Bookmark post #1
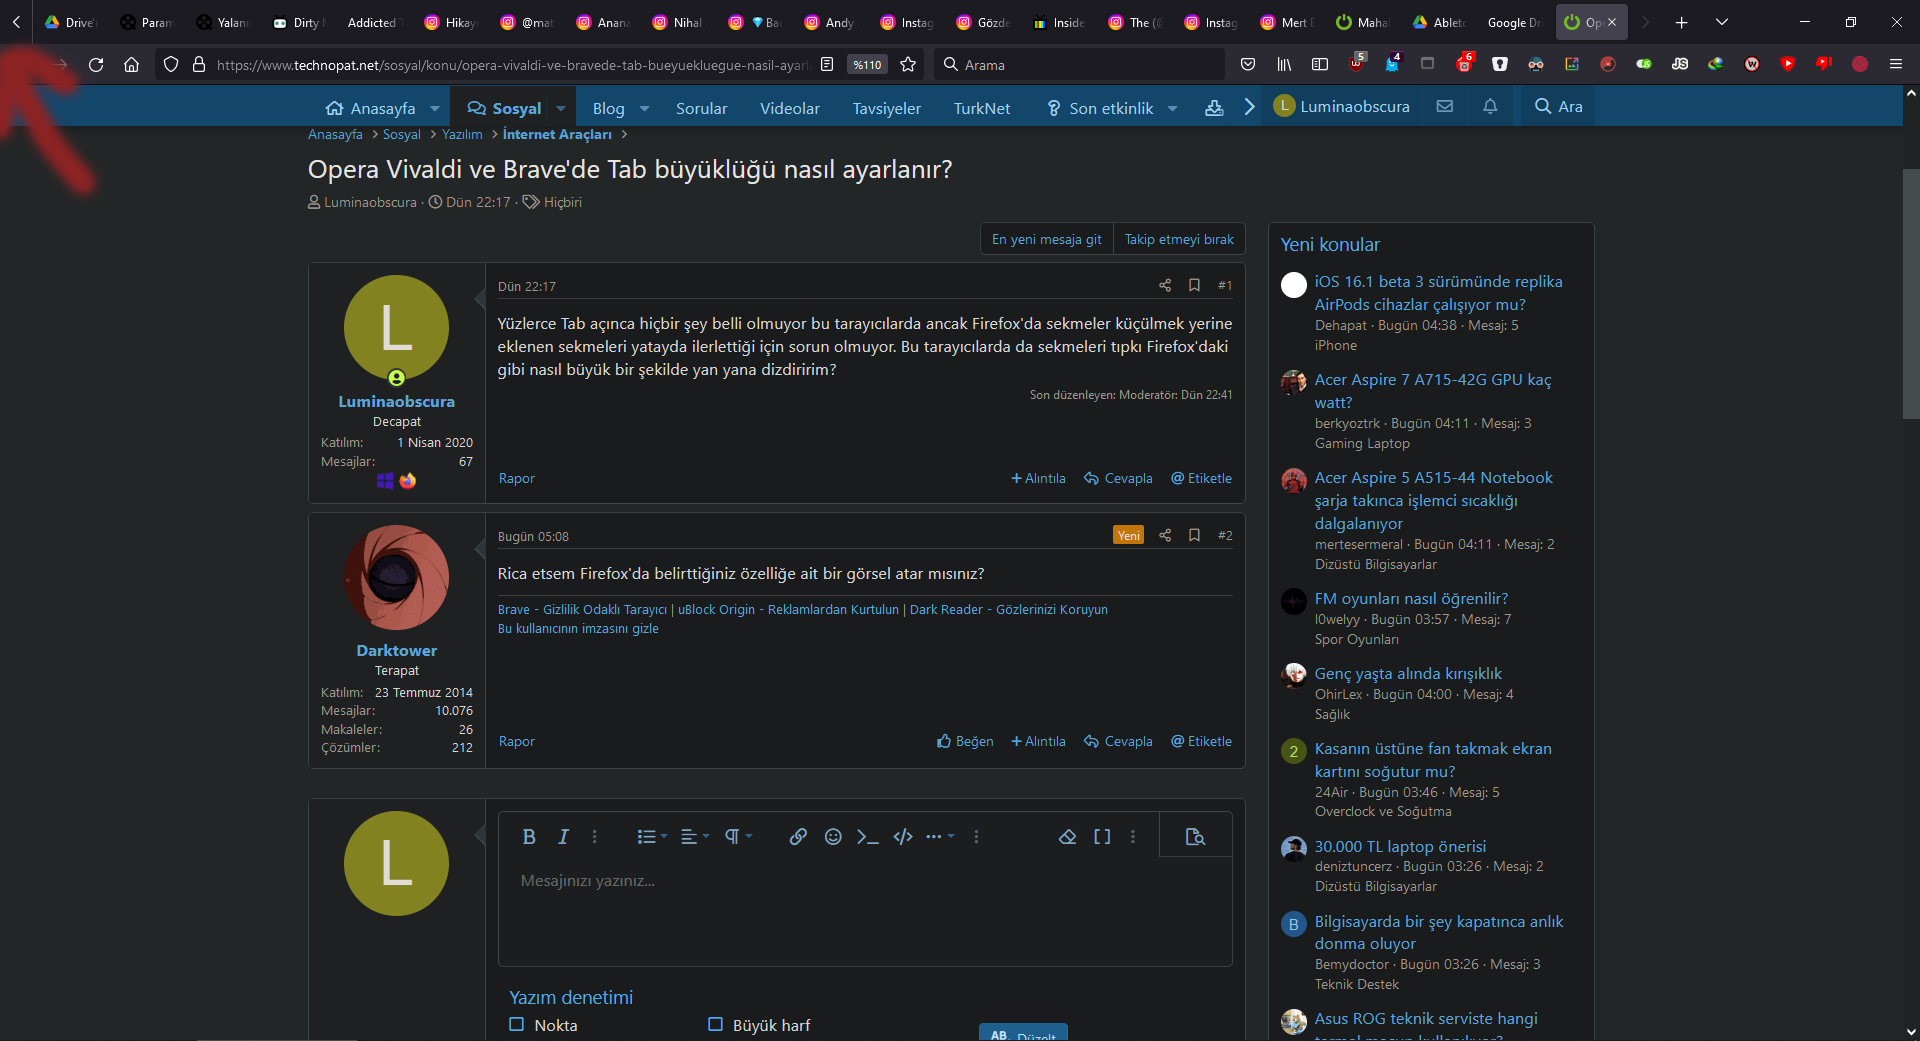 tap(1194, 286)
